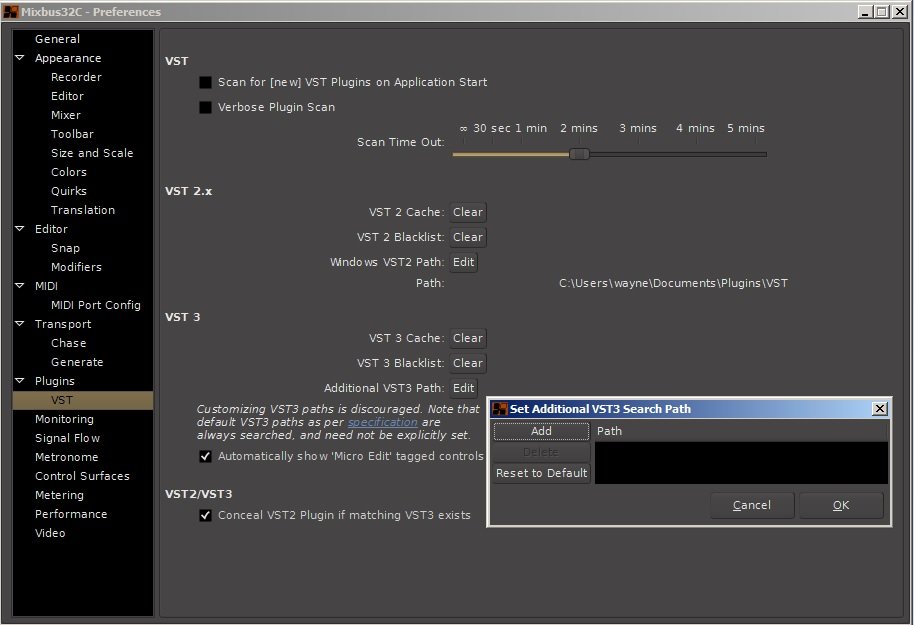Close the Set Additional VST3 Search Path dialog
Viewport: 914px width, 625px height.
pos(880,409)
